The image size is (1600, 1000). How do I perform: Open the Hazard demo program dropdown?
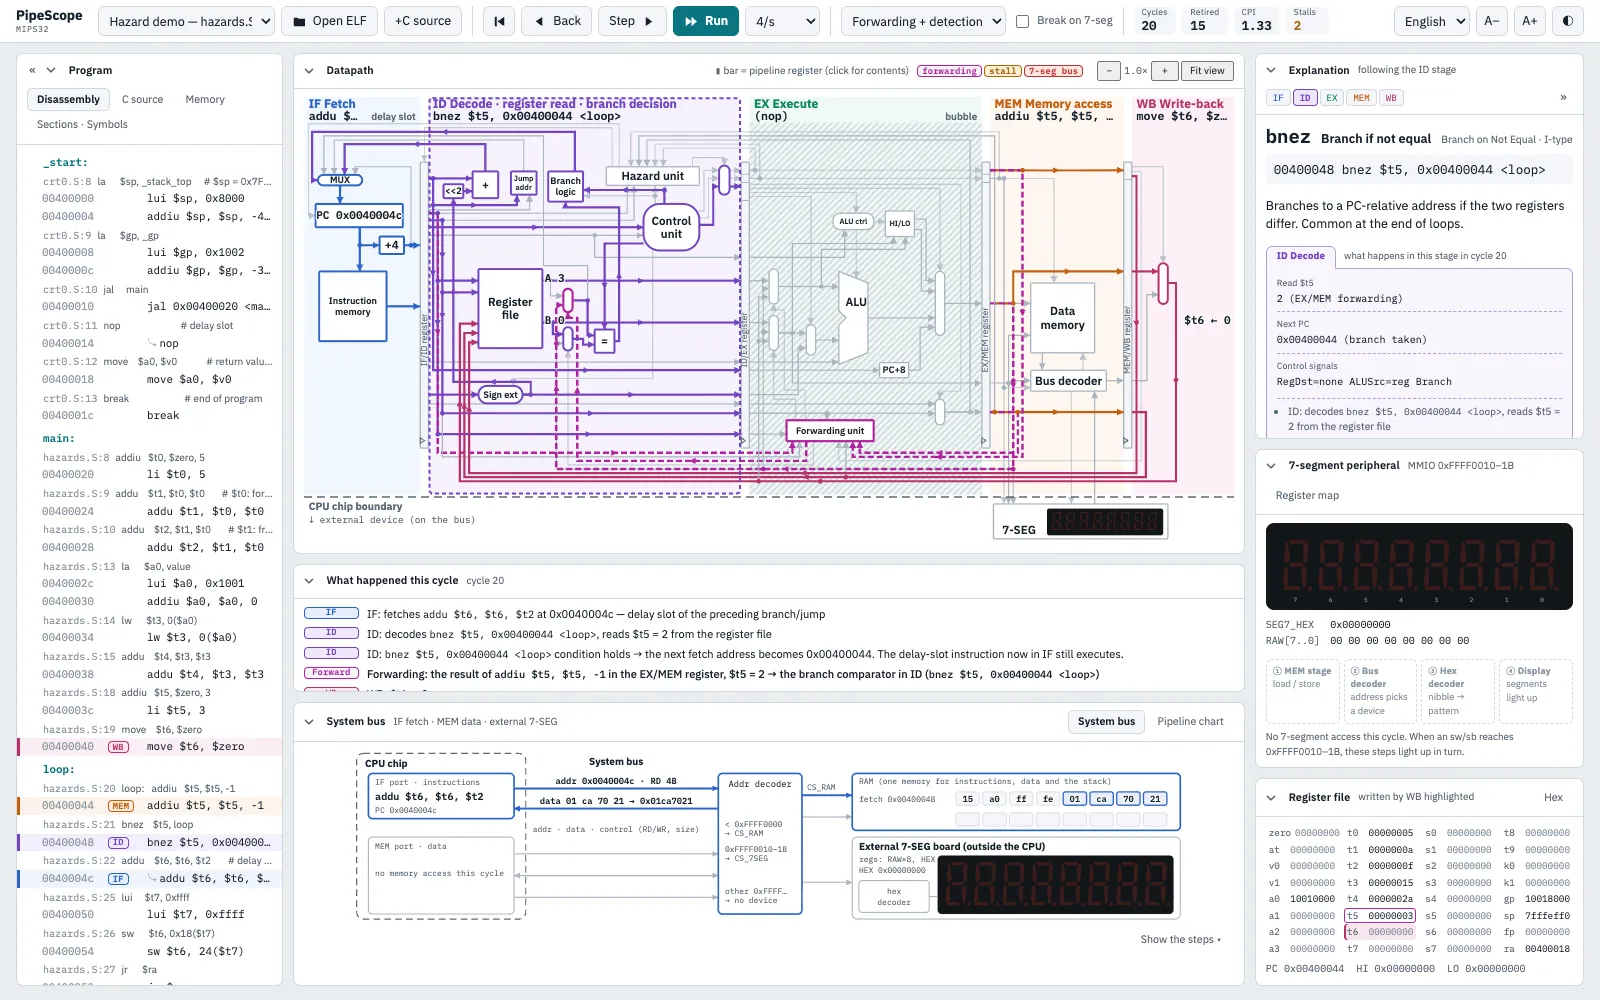pos(187,21)
